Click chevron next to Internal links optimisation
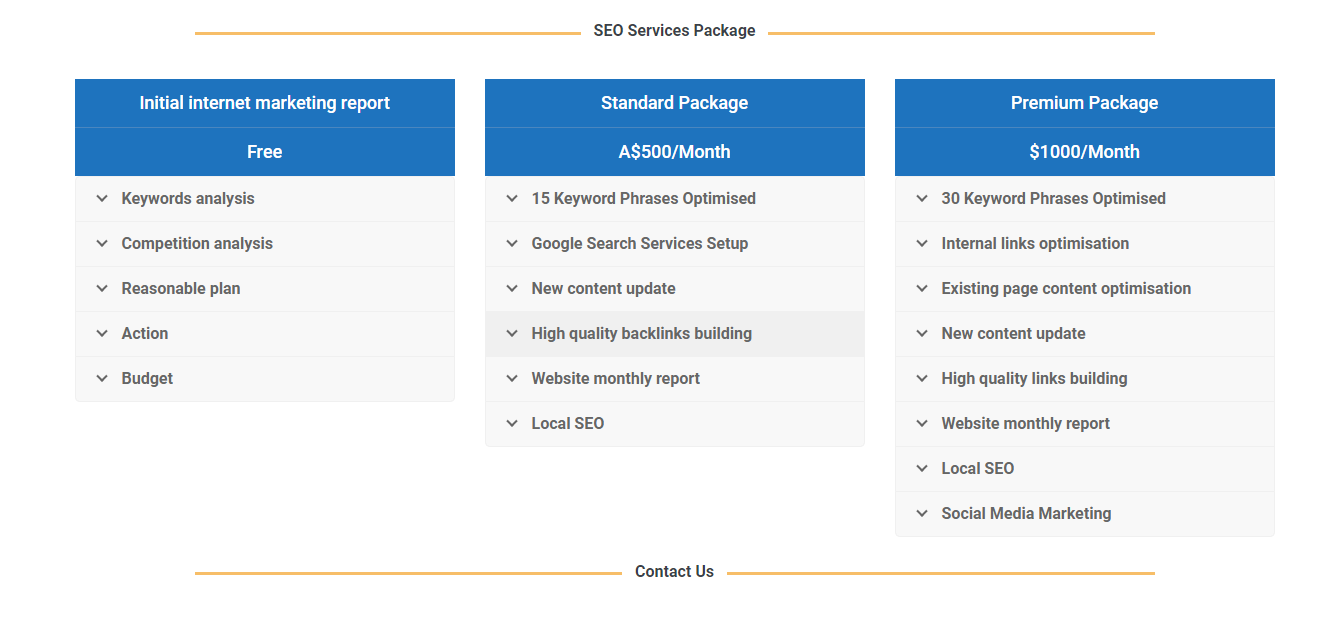 pos(922,244)
